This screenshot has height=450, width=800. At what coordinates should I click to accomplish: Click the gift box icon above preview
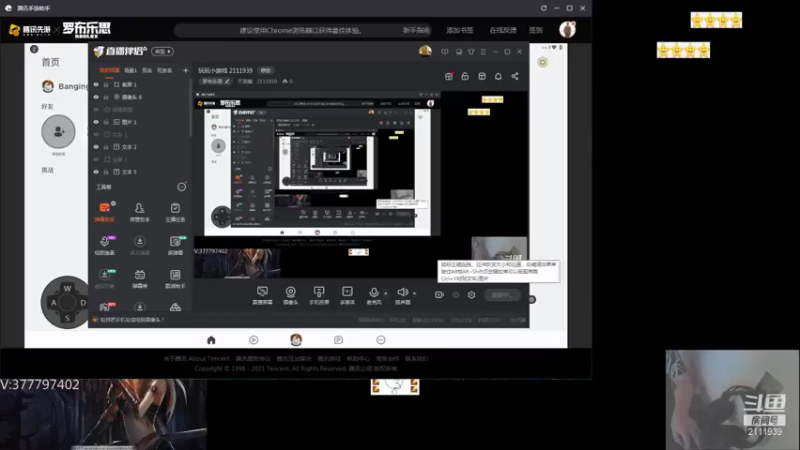coord(449,76)
